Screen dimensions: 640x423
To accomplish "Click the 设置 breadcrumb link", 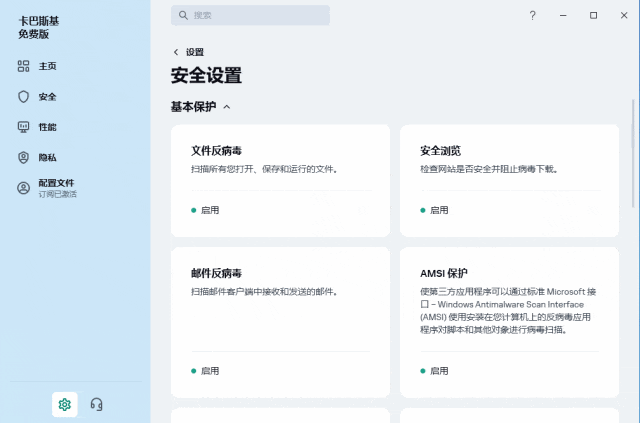I will tap(195, 52).
